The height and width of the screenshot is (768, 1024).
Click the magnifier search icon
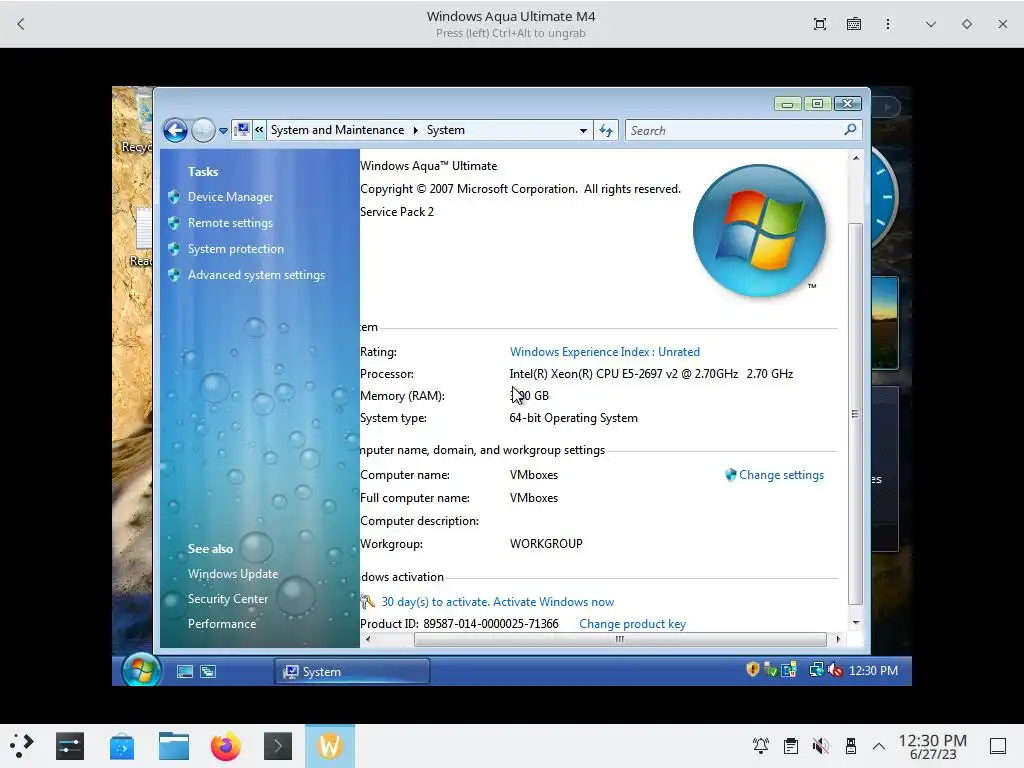coord(850,130)
